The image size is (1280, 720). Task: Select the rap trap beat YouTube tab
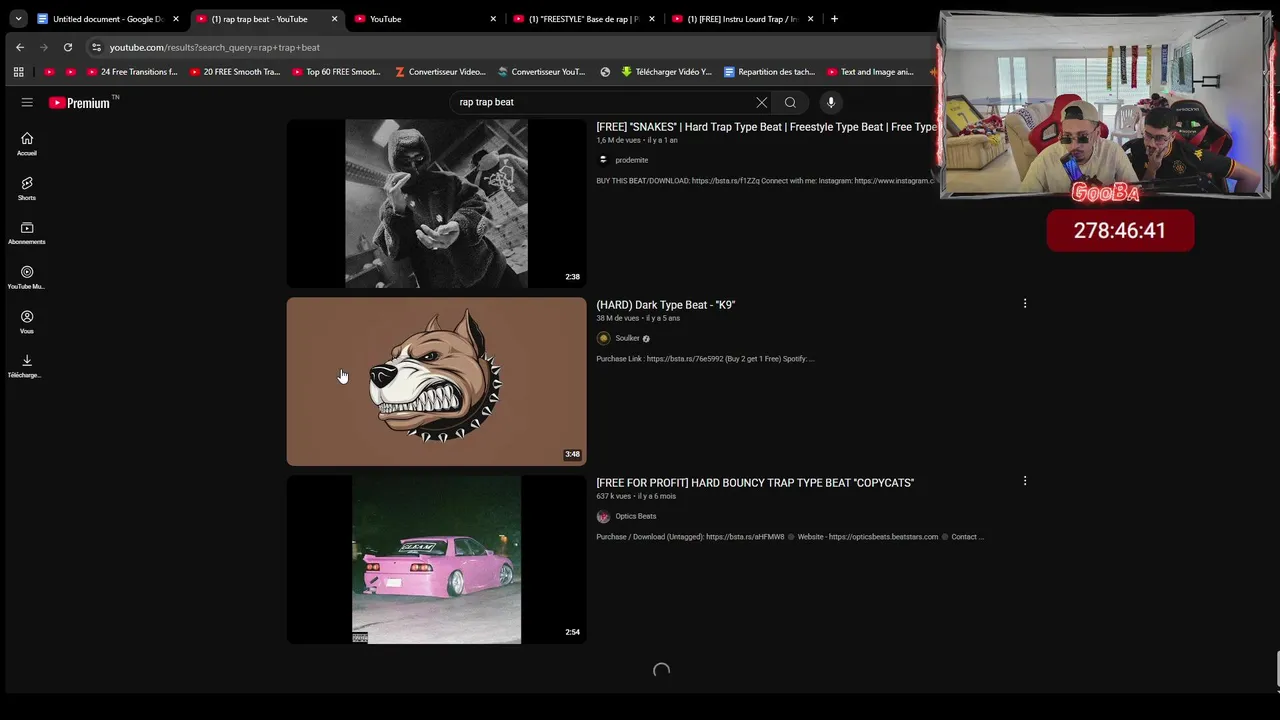[266, 19]
